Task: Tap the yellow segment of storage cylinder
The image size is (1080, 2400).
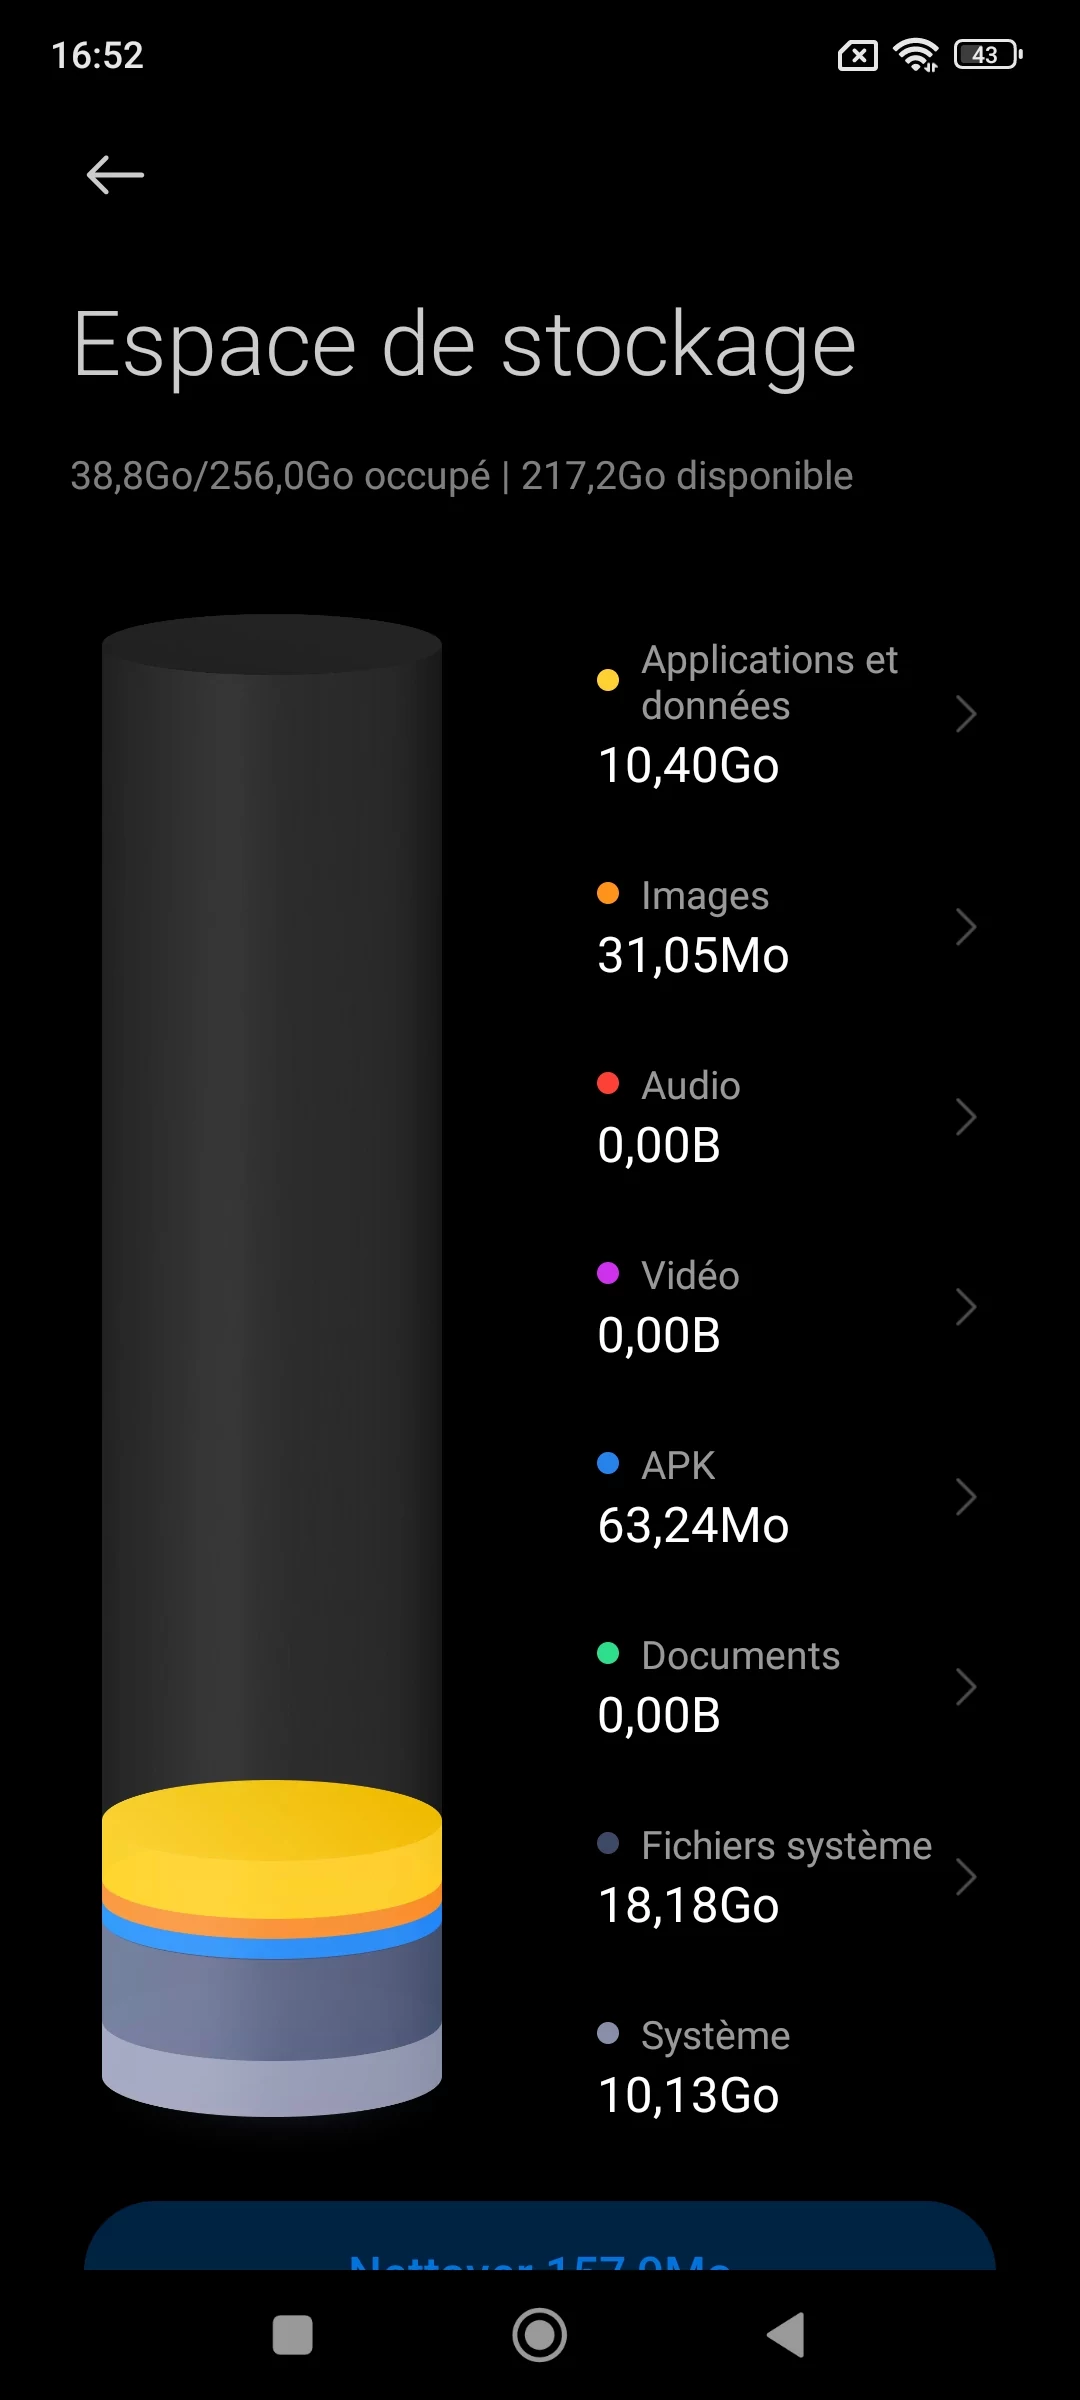Action: pyautogui.click(x=272, y=1840)
